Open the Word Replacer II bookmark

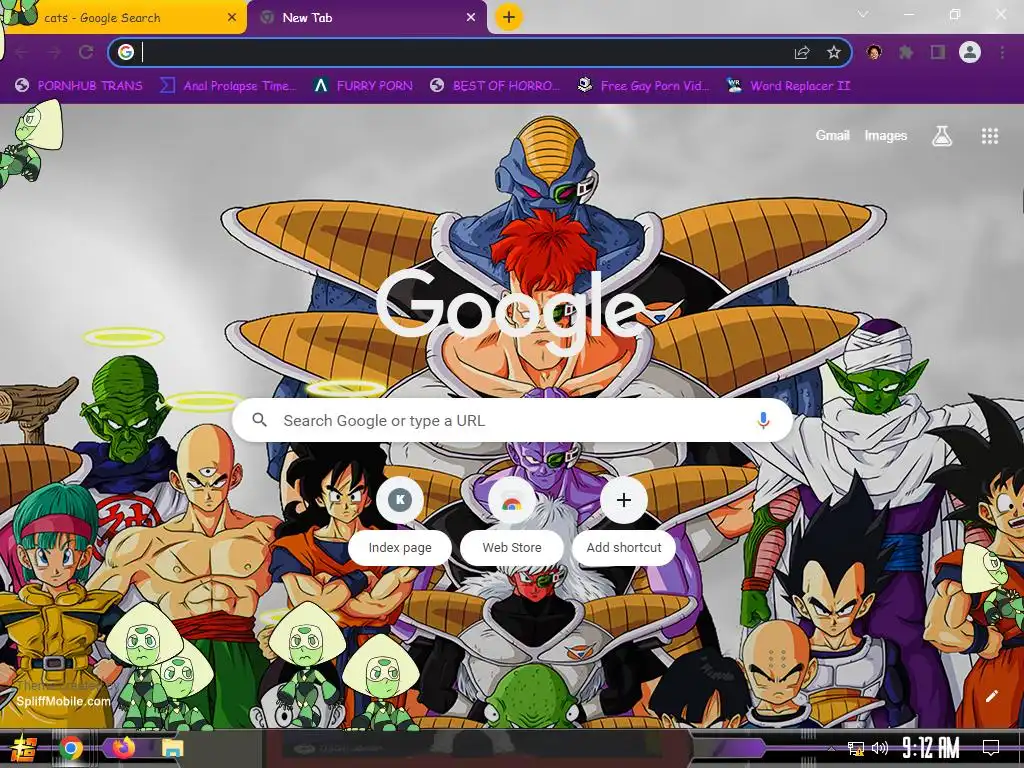pyautogui.click(x=789, y=86)
